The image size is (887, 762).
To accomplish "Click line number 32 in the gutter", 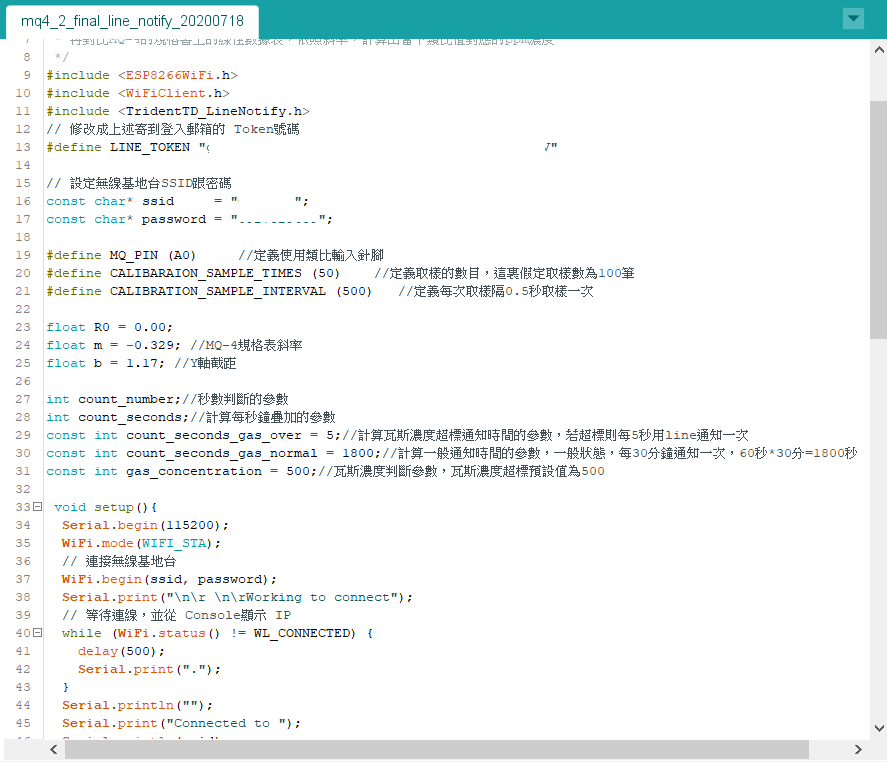I will click(x=23, y=489).
